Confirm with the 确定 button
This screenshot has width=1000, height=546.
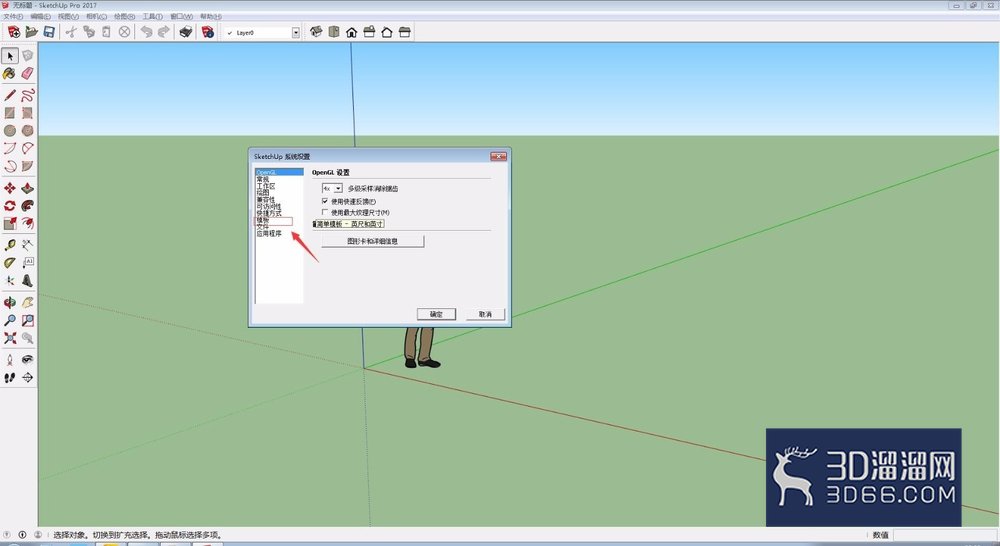[x=436, y=314]
